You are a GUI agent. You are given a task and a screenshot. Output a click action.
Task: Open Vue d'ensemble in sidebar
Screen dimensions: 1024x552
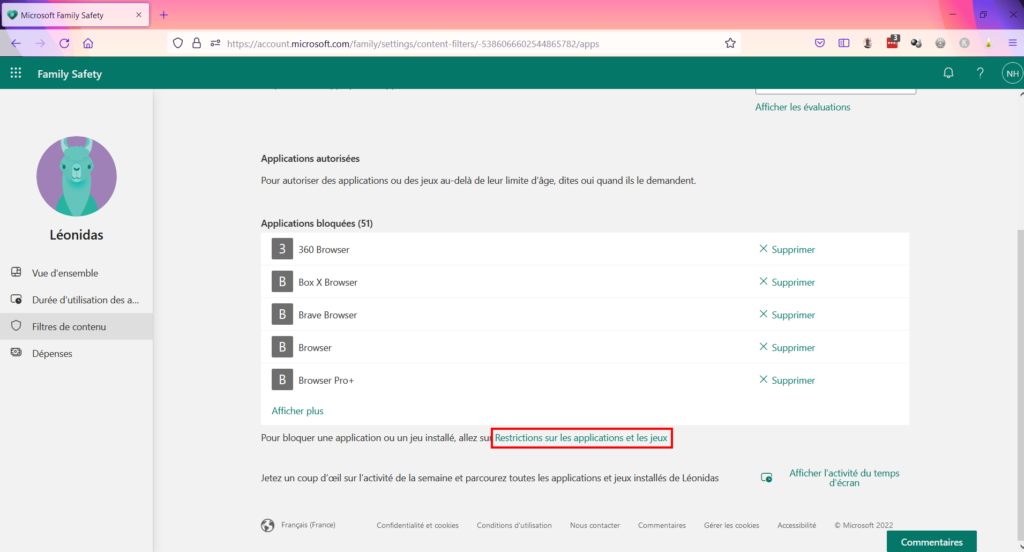point(76,273)
